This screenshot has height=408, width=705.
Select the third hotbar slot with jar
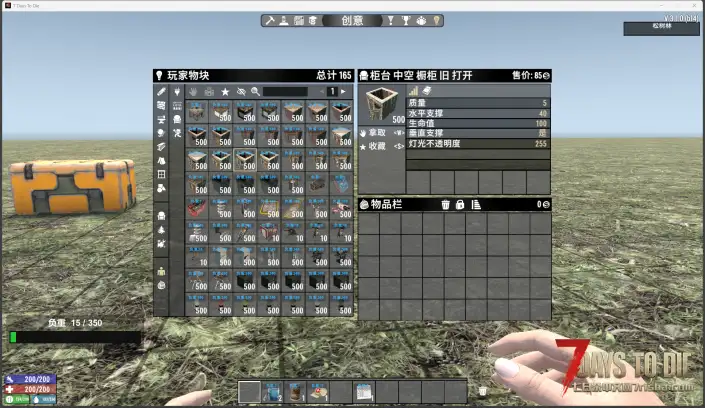point(295,392)
